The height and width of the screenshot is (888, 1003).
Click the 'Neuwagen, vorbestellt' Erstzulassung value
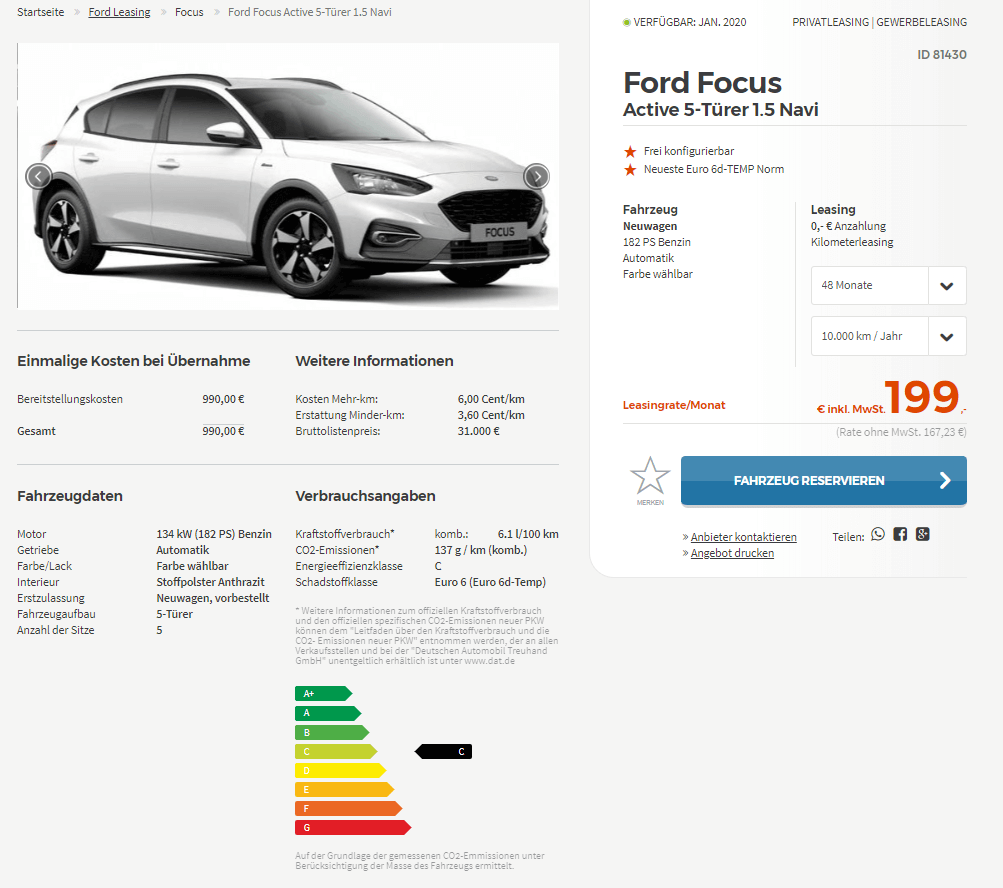point(213,598)
